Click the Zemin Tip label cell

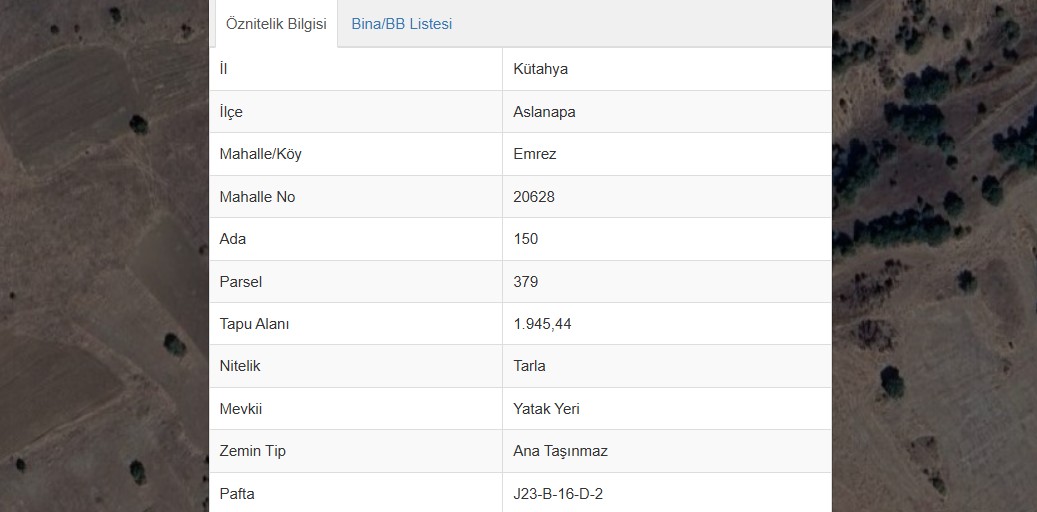[x=356, y=450]
